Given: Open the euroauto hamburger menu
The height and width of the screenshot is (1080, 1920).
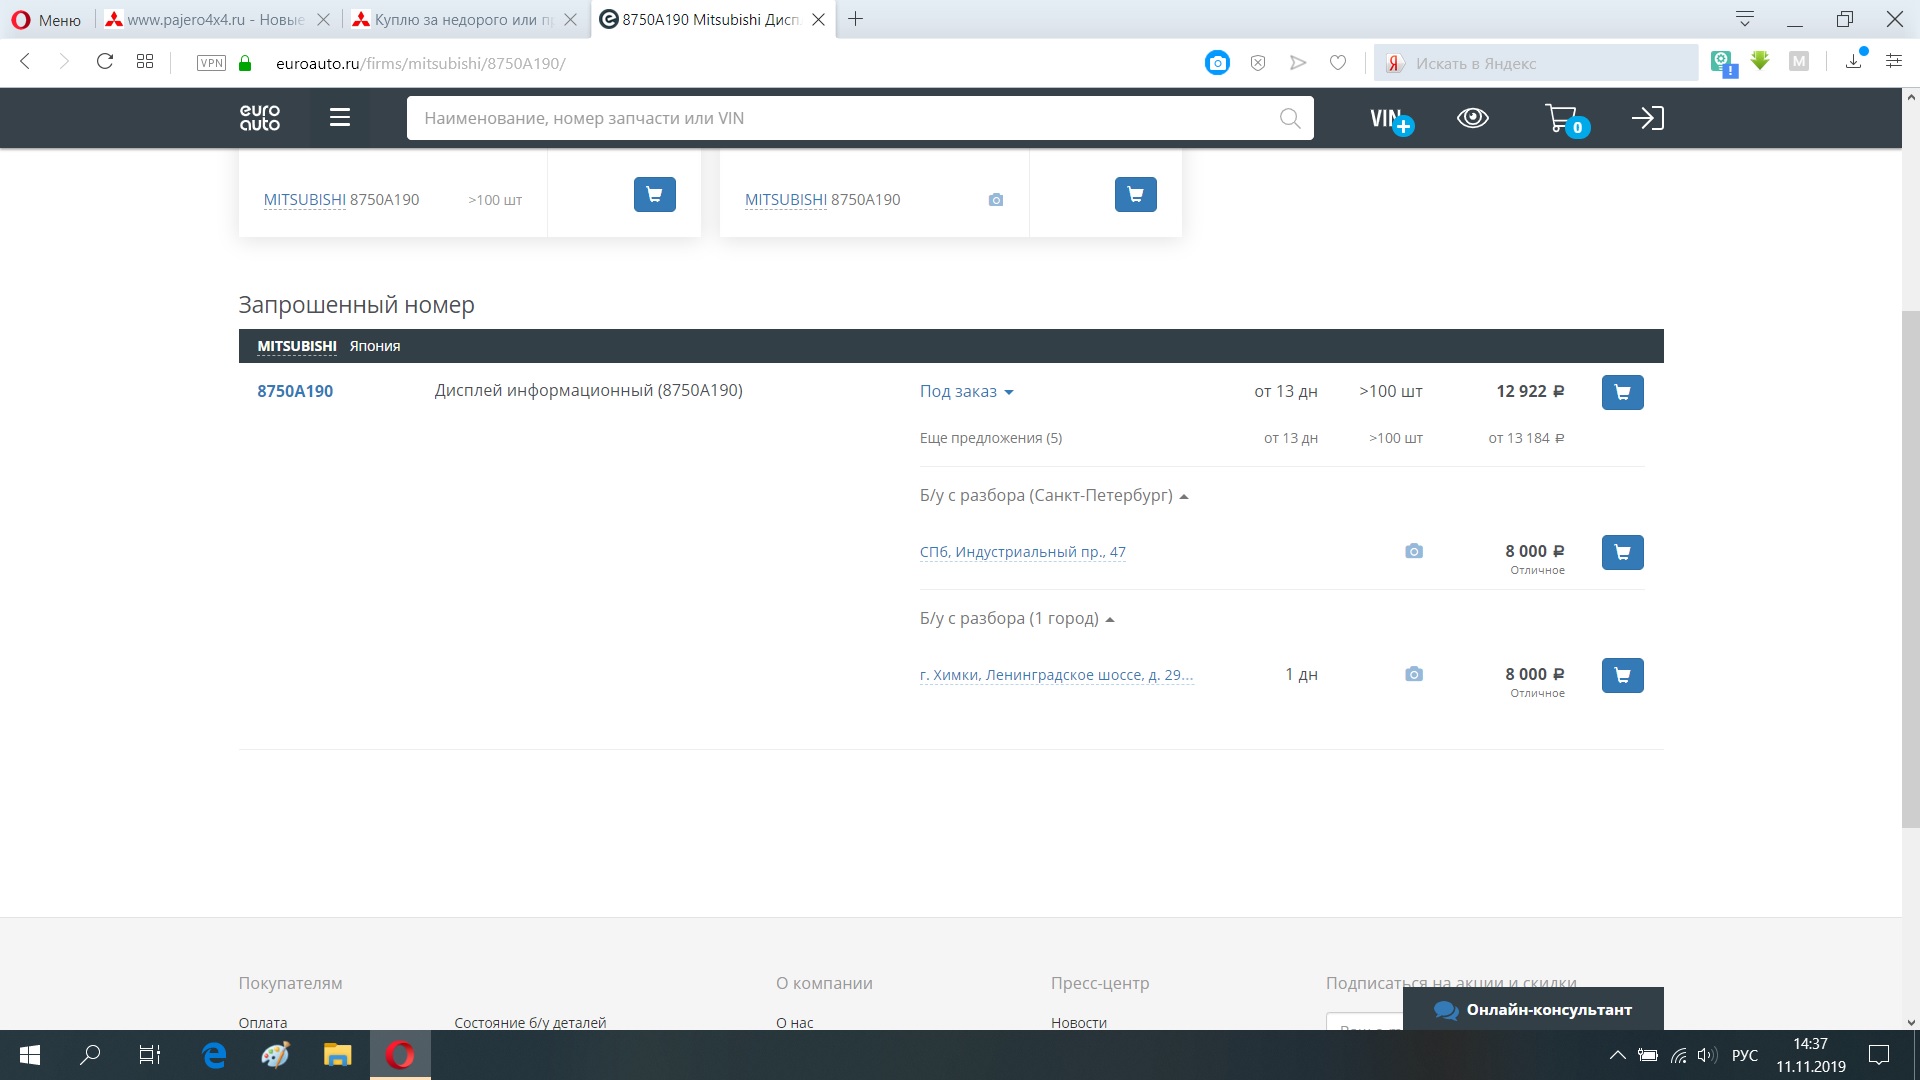Looking at the screenshot, I should pyautogui.click(x=340, y=118).
